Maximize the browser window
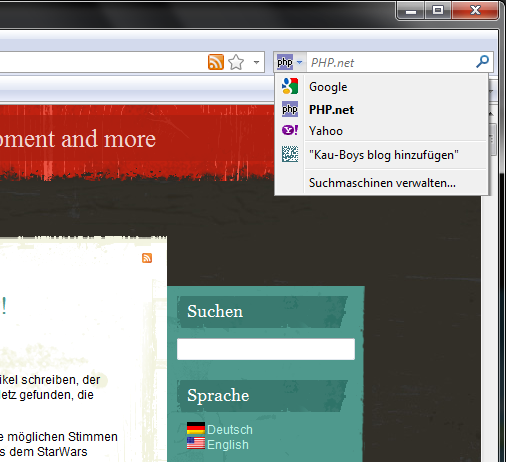Viewport: 506px width, 462px height. (x=438, y=11)
